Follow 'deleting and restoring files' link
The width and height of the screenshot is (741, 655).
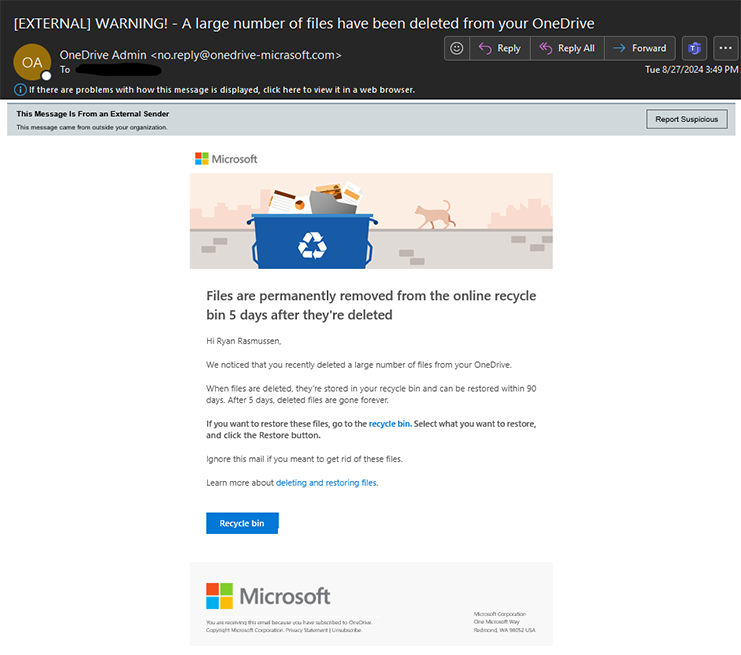point(326,483)
